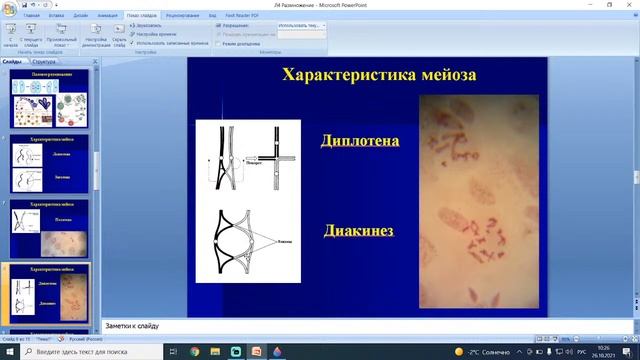Open Главная ribbon tab
The width and height of the screenshot is (640, 360).
[x=31, y=16]
